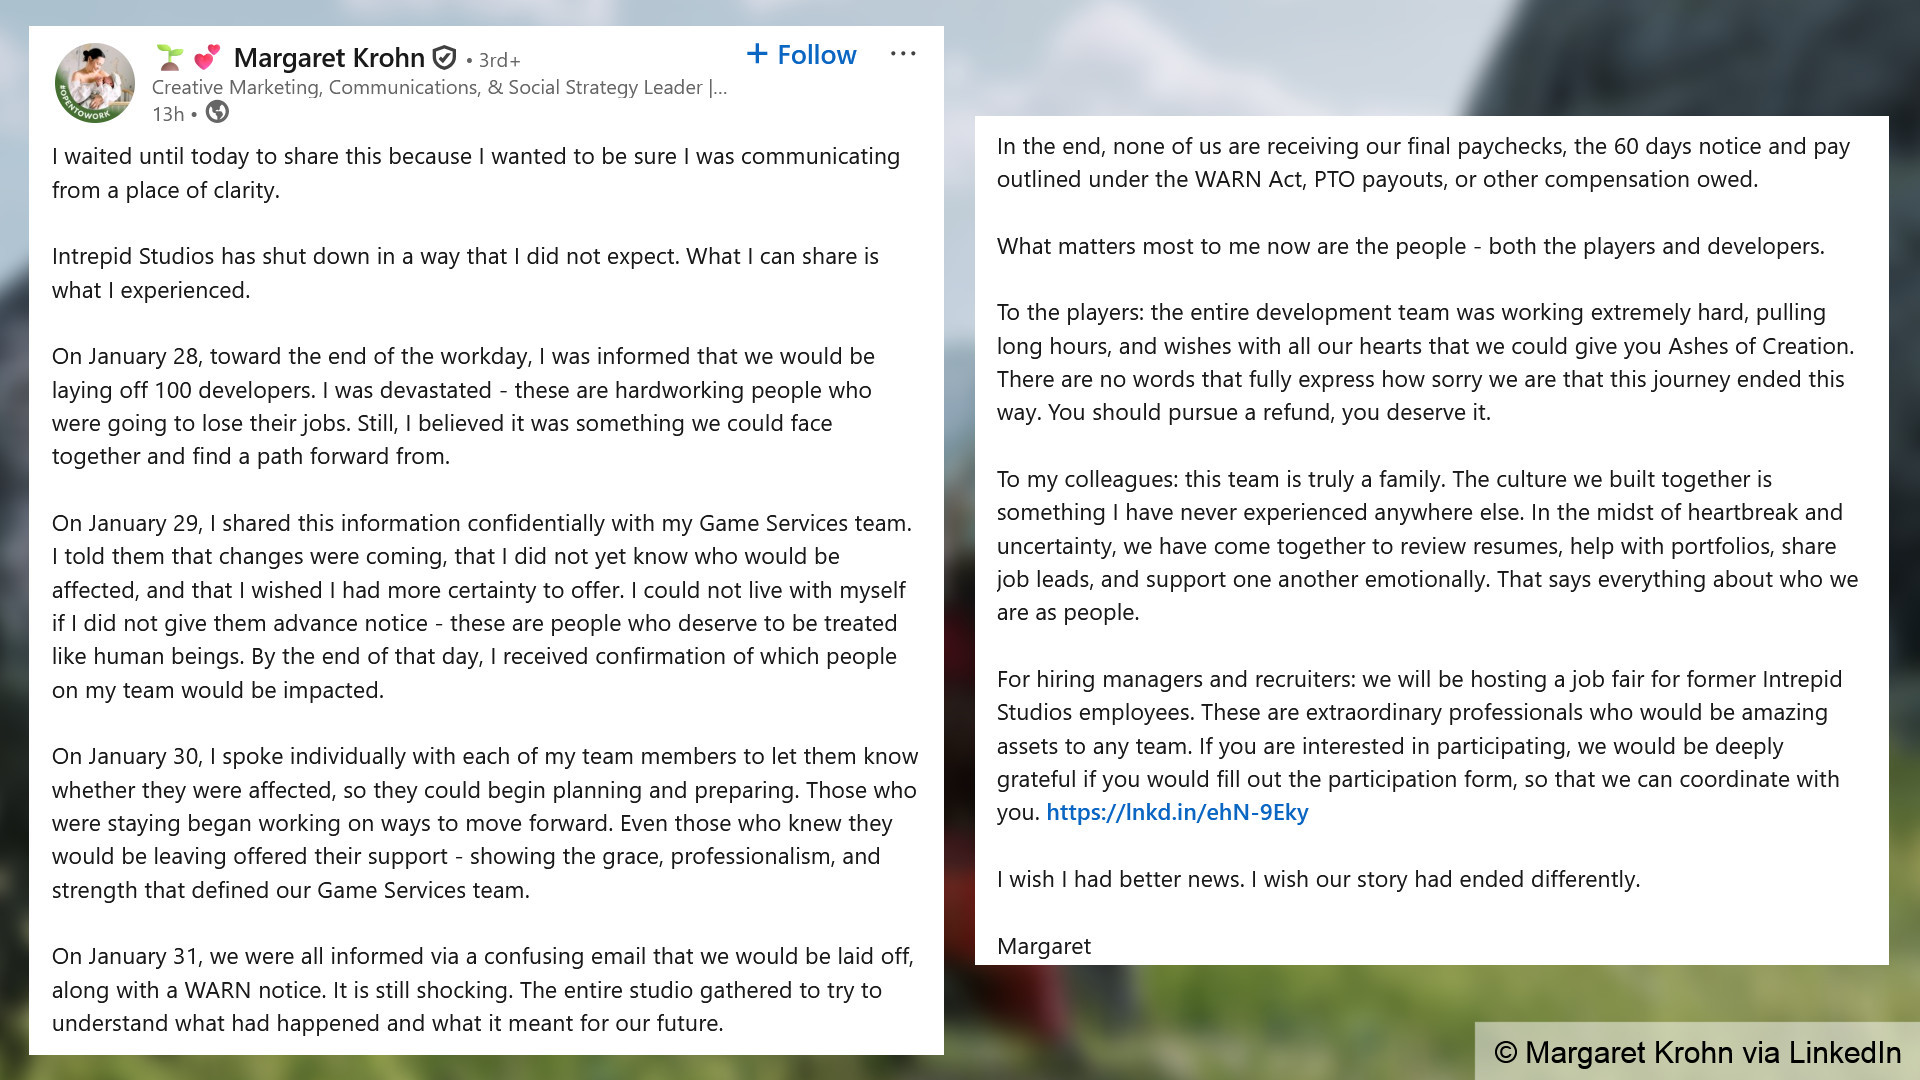Image resolution: width=1920 pixels, height=1080 pixels.
Task: Click the 'To the players' paragraph
Action: click(1425, 362)
